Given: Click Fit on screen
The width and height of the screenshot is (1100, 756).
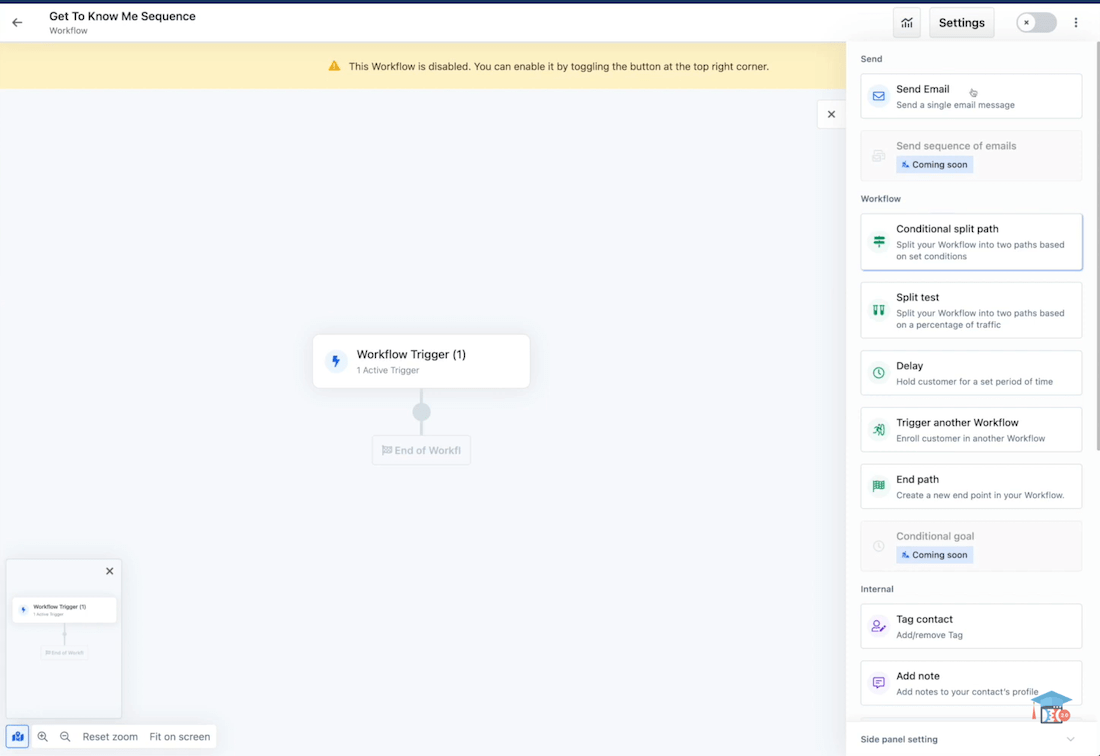Looking at the screenshot, I should point(180,736).
